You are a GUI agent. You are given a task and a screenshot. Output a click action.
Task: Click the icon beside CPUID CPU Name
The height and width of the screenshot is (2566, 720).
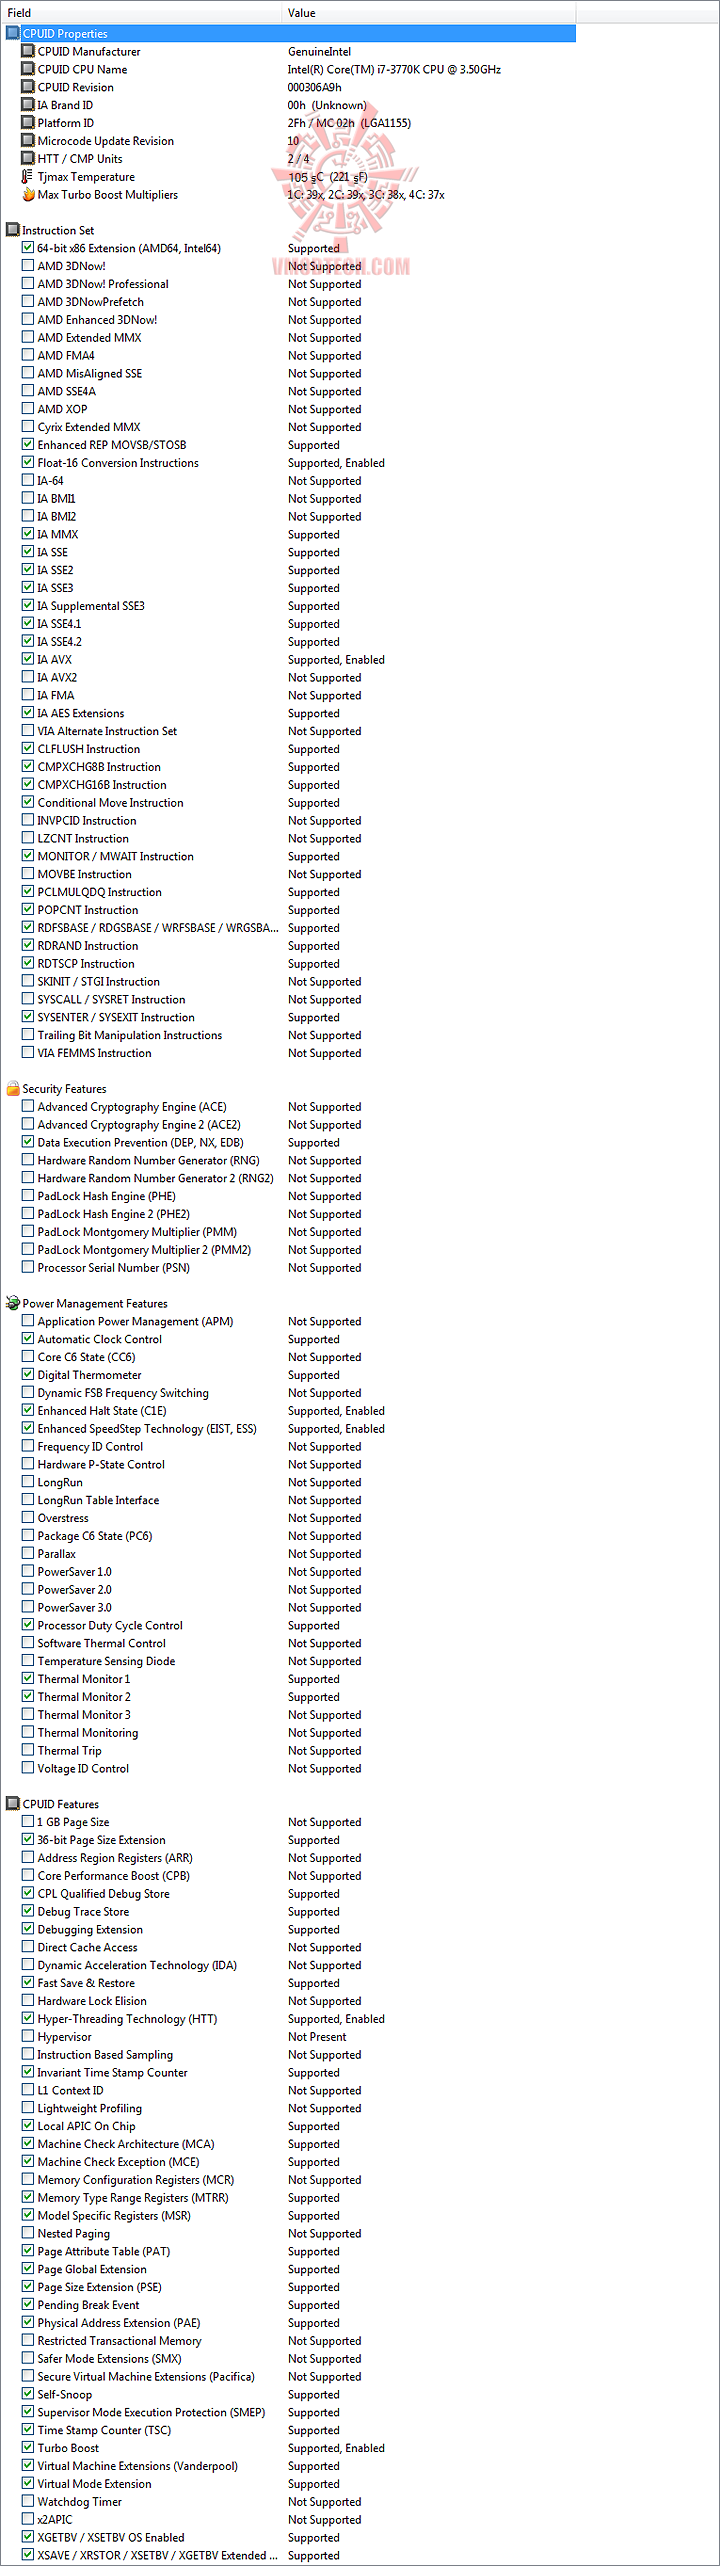(28, 70)
